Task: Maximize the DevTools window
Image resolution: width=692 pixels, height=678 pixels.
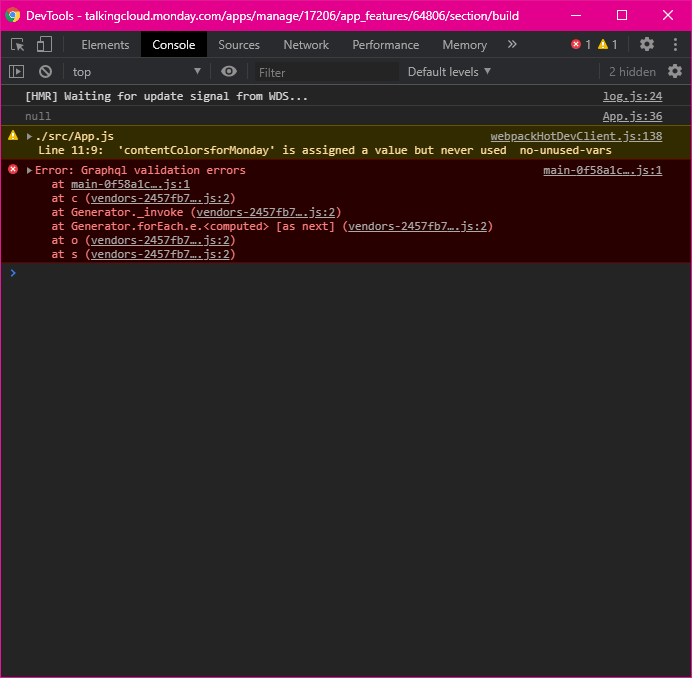Action: (622, 15)
